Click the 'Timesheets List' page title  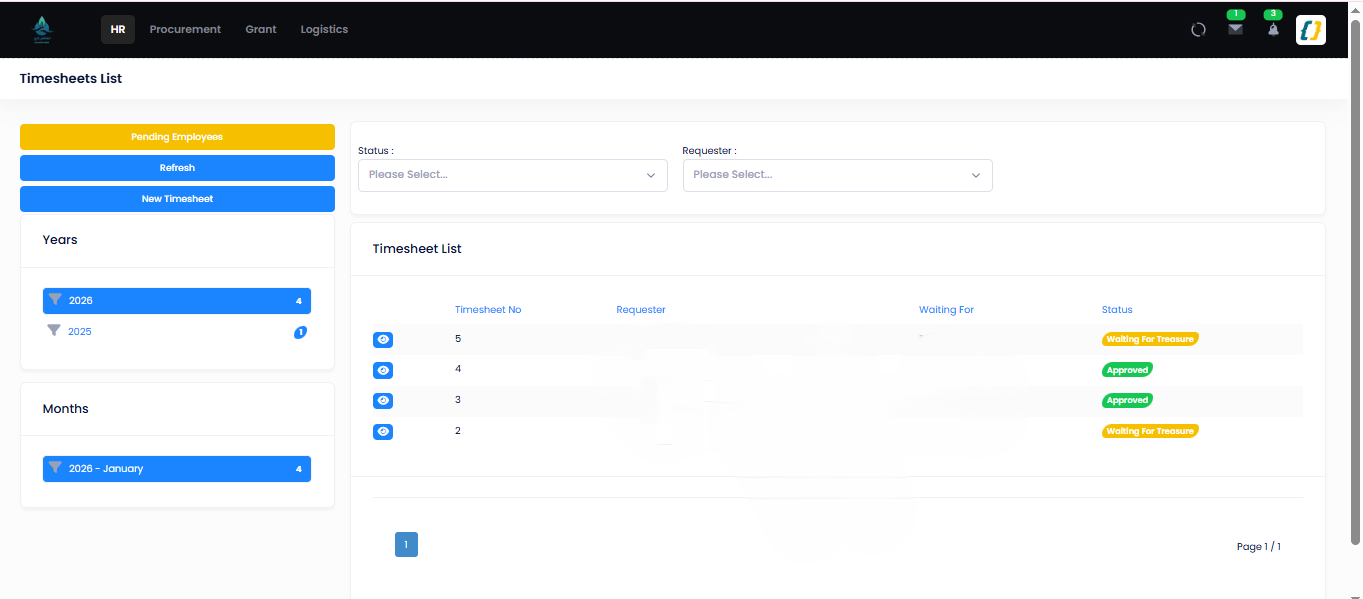pyautogui.click(x=71, y=78)
